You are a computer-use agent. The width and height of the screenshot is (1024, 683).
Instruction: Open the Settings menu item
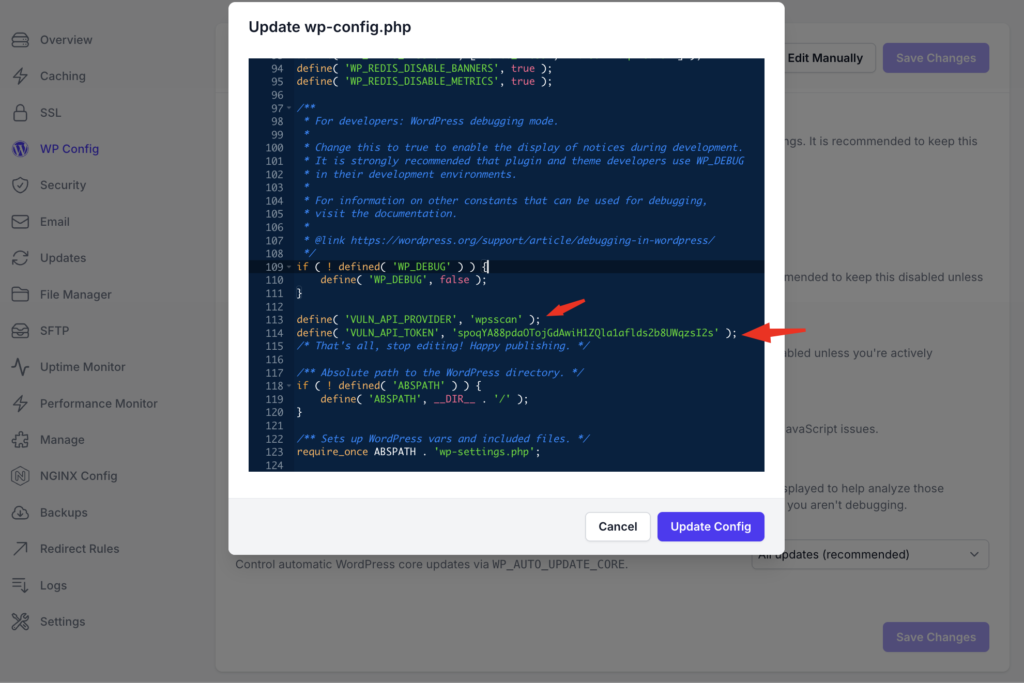click(x=62, y=622)
